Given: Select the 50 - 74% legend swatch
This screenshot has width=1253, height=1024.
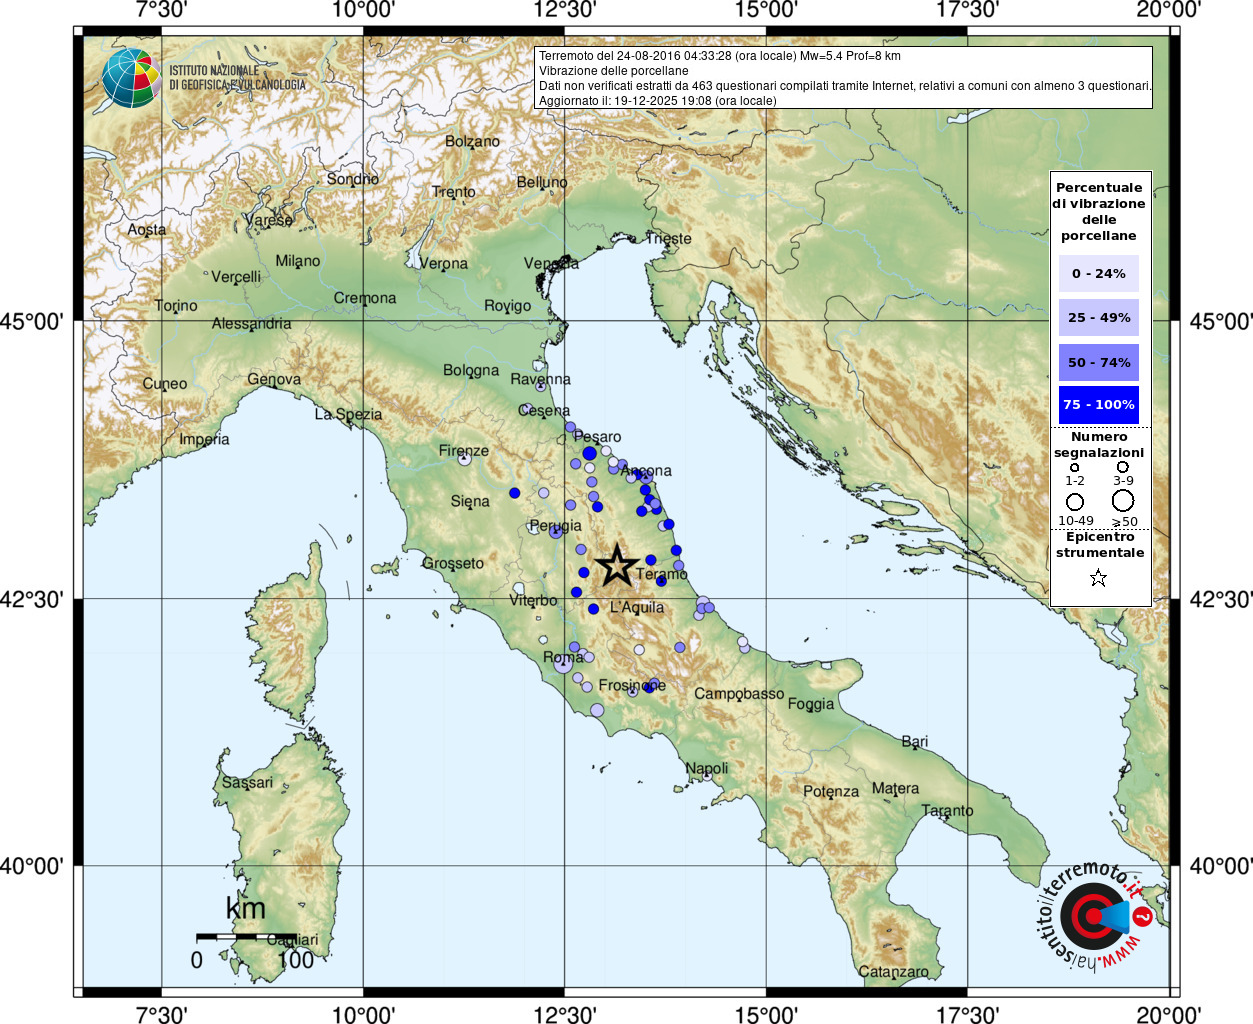Looking at the screenshot, I should [1099, 362].
